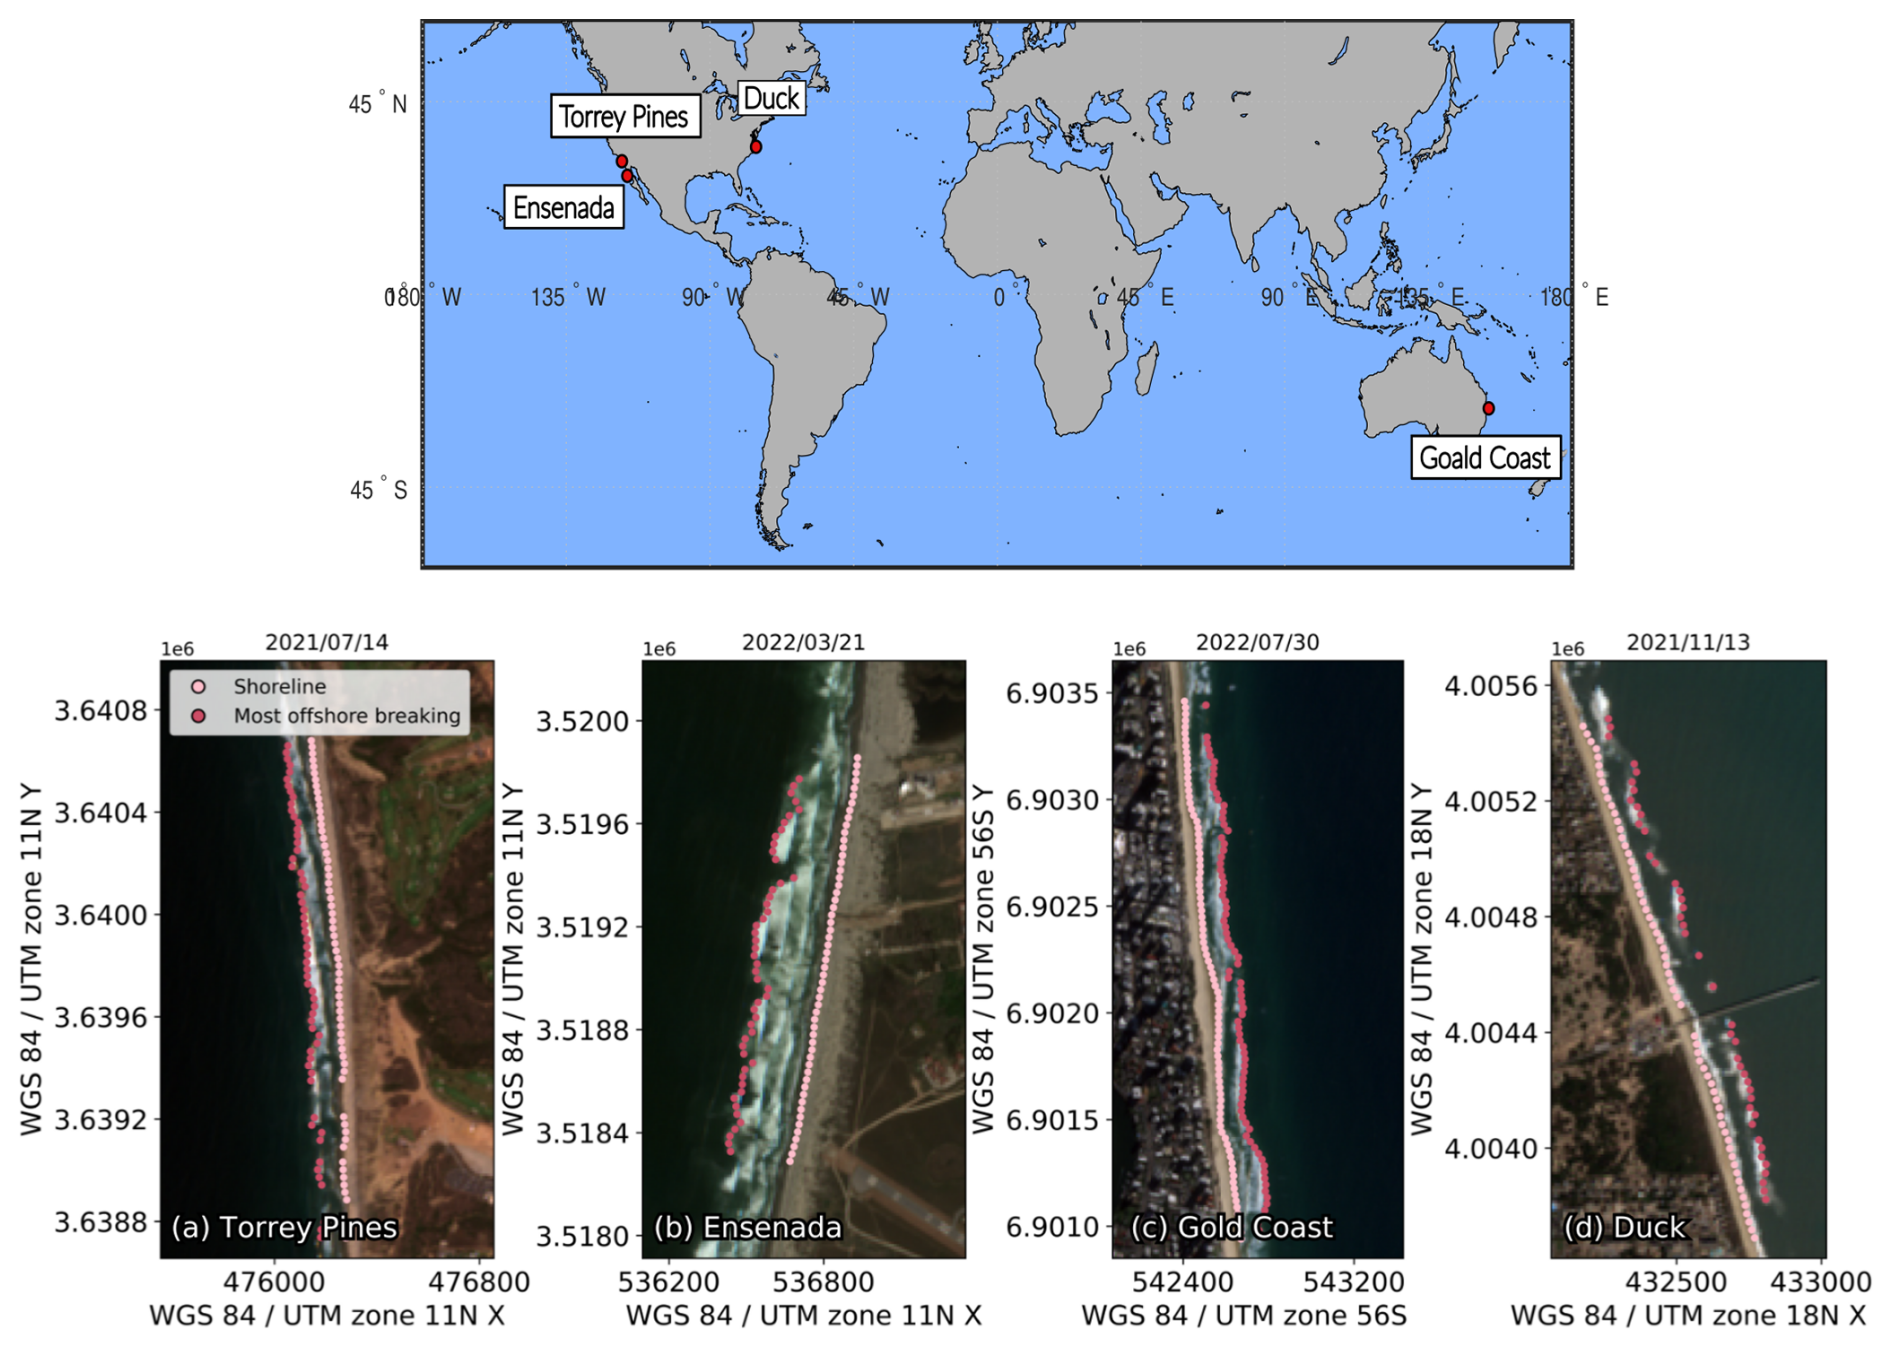This screenshot has height=1348, width=1892.
Task: Click the 2022/07/30 date title
Action: click(x=1257, y=642)
